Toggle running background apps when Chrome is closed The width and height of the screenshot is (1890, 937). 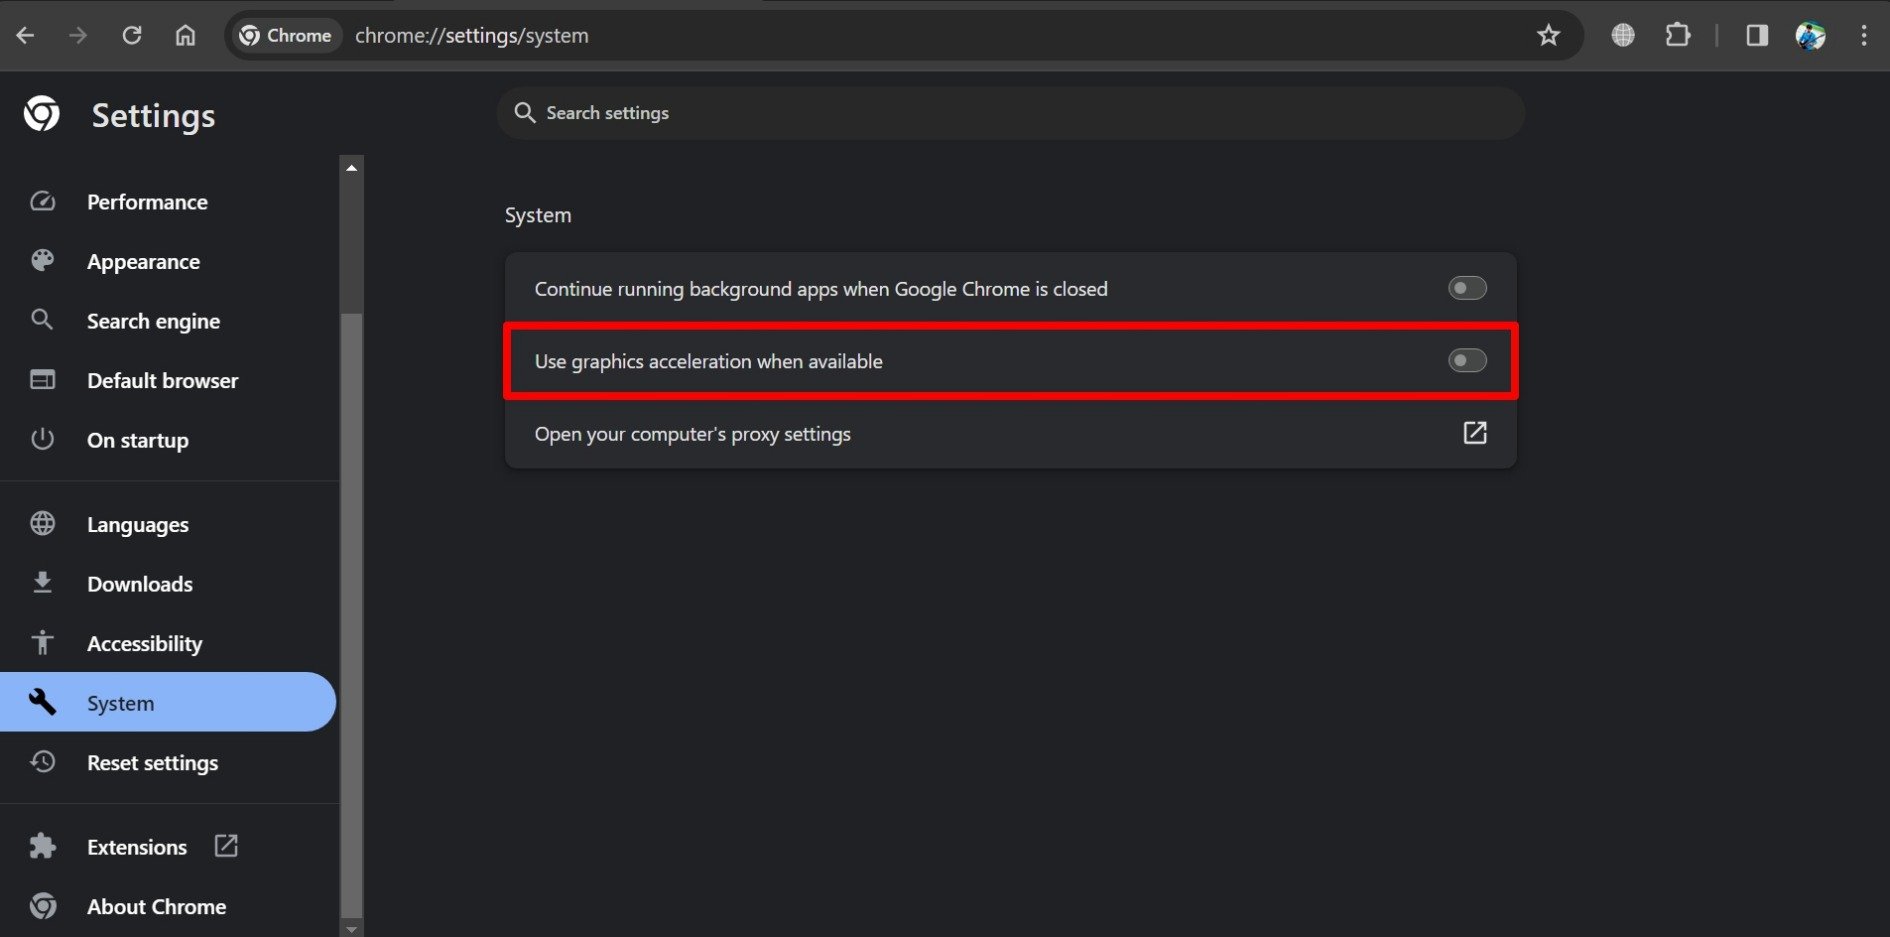1466,288
